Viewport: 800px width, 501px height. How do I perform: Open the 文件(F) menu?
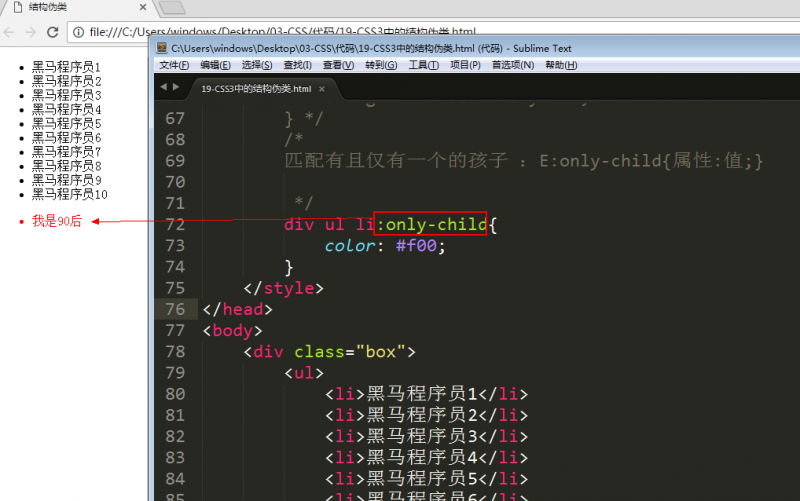[x=174, y=65]
